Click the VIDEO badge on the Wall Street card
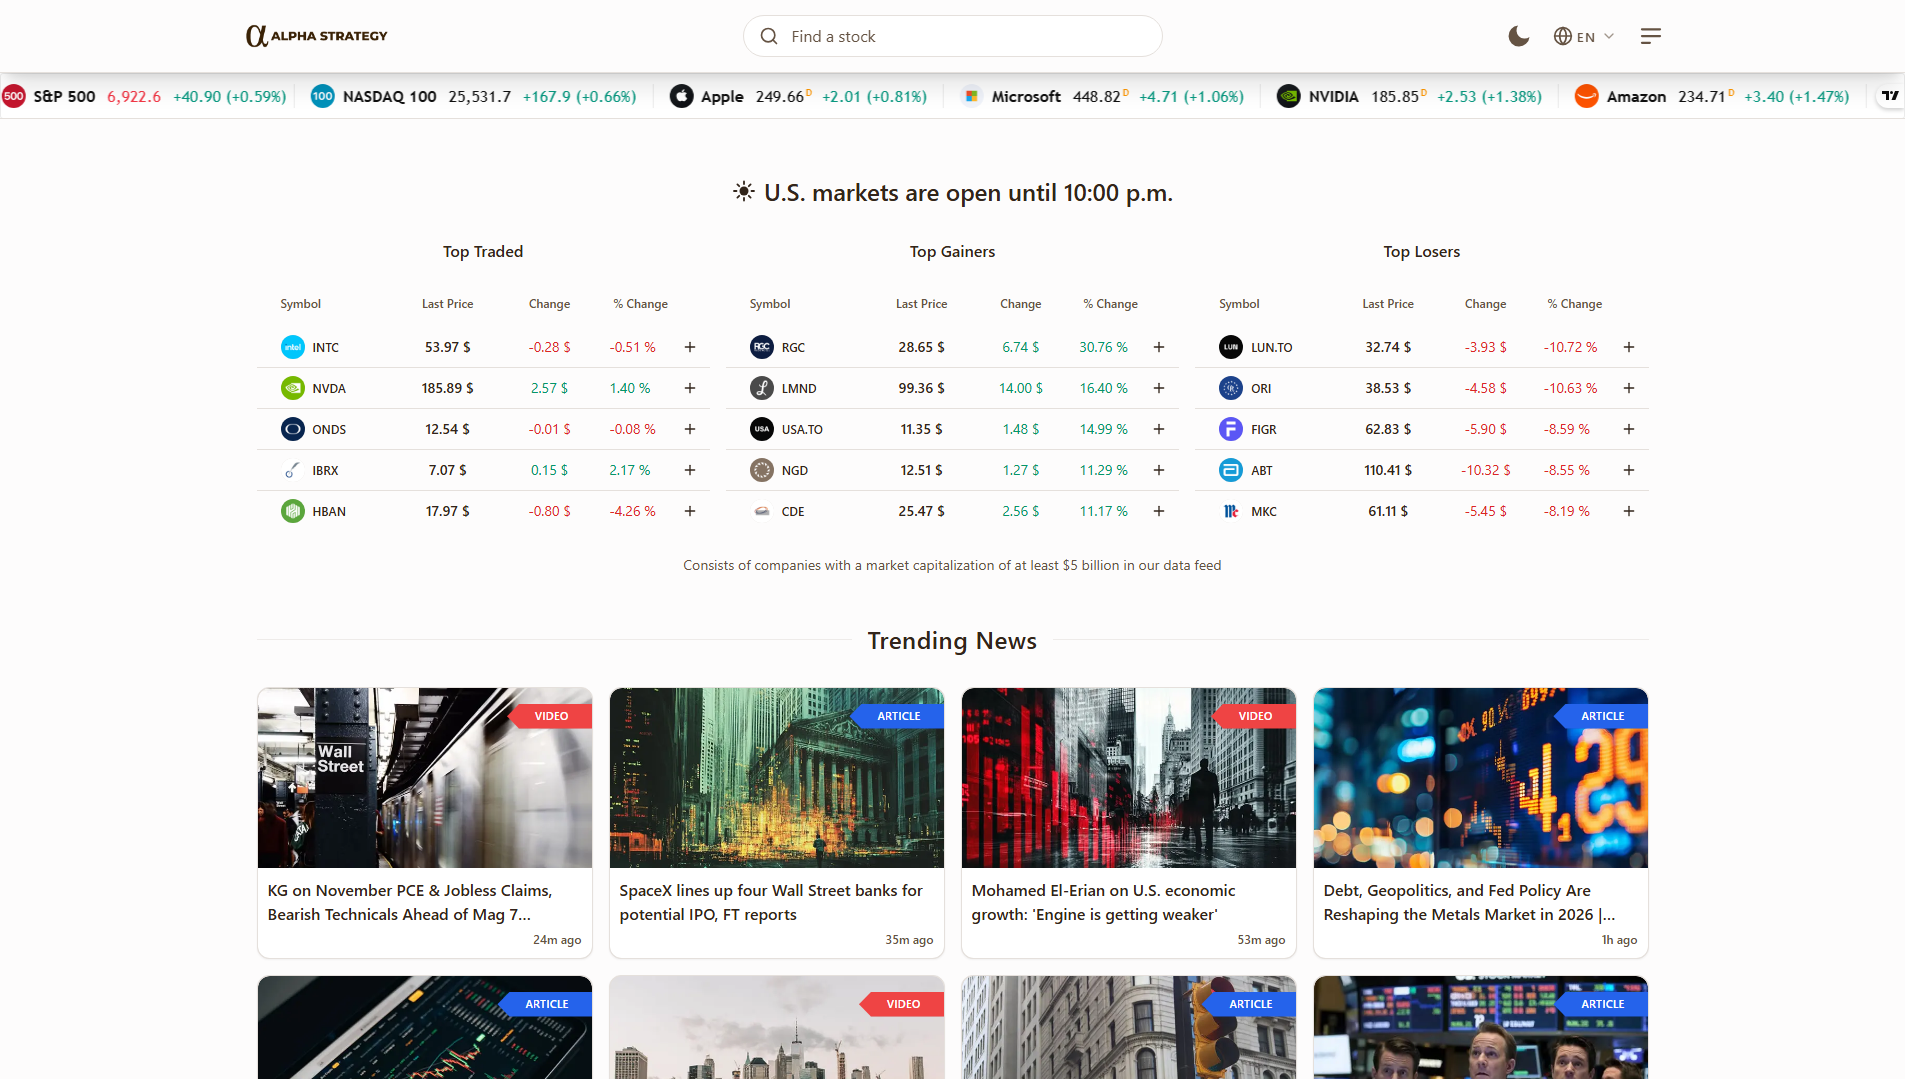Viewport: 1905px width, 1079px height. (549, 715)
